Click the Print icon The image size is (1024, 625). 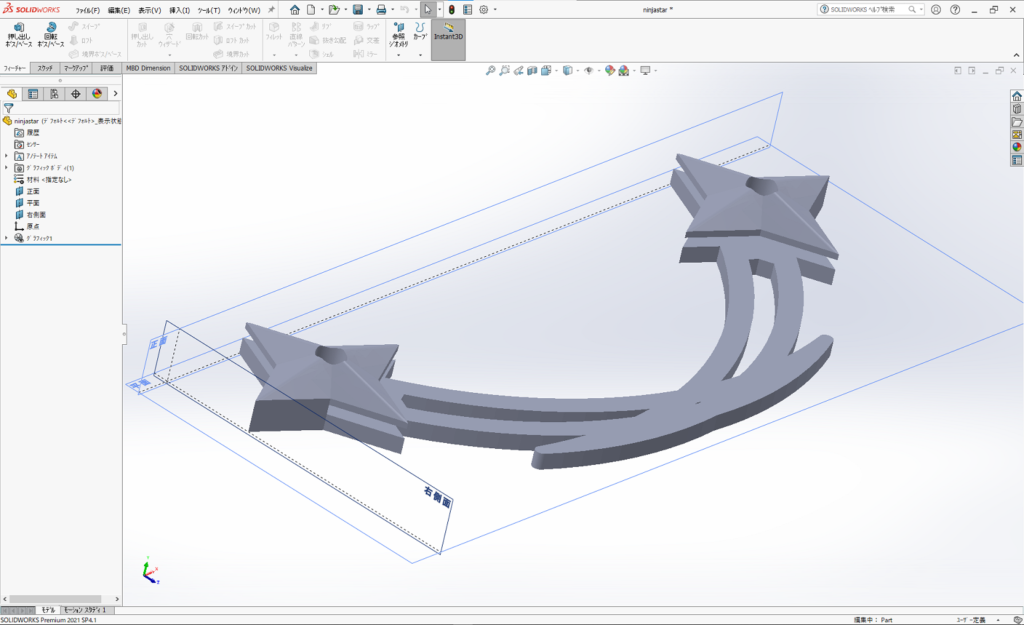pyautogui.click(x=381, y=10)
